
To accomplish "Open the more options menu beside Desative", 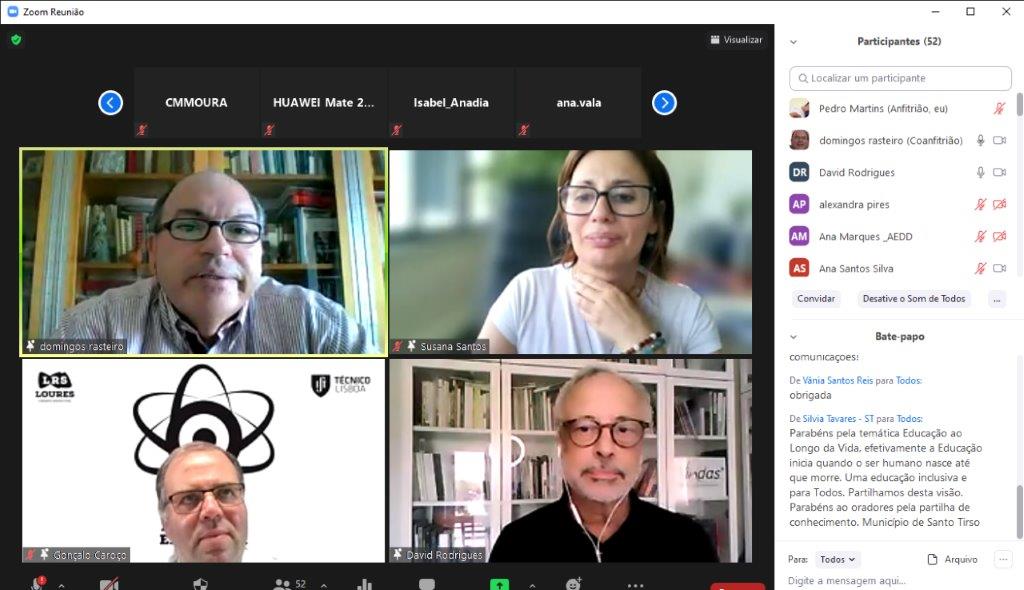I will (x=996, y=299).
